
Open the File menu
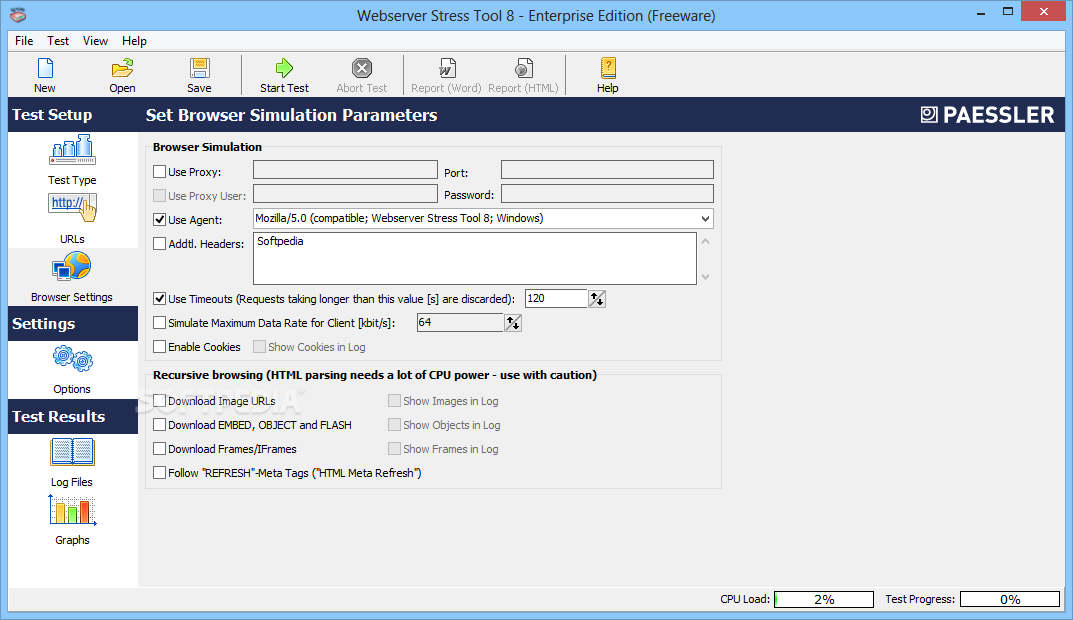click(24, 40)
